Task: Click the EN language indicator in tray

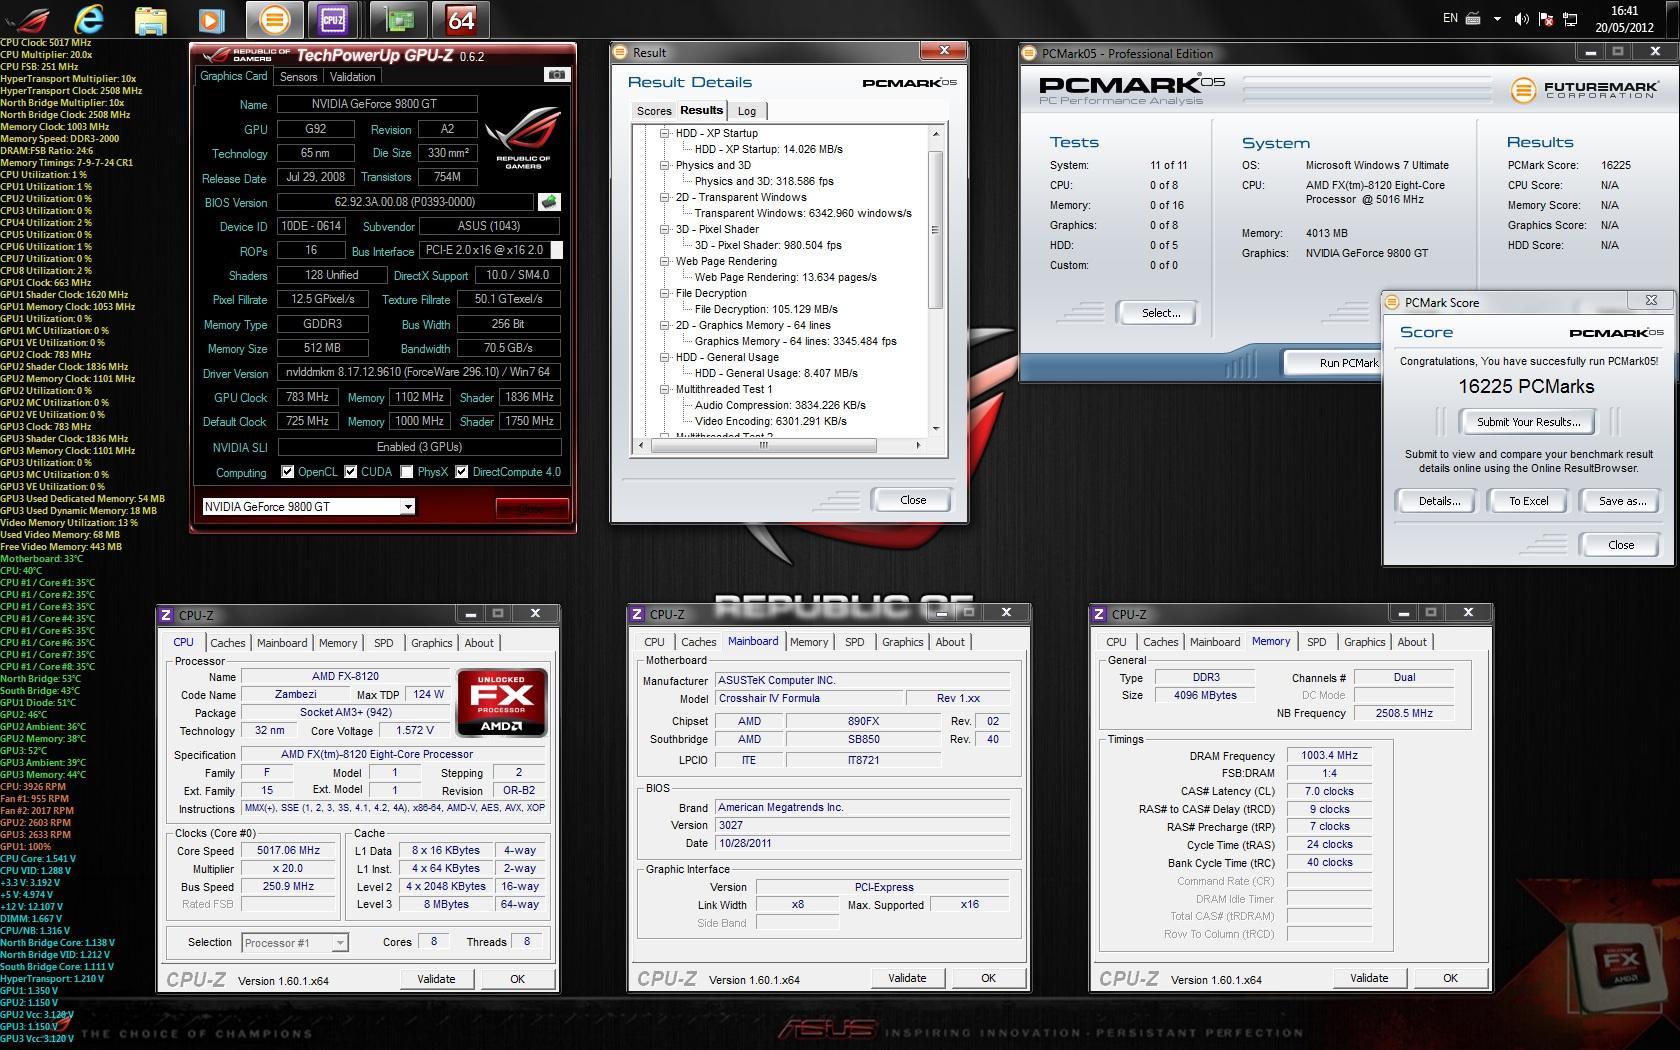Action: tap(1450, 18)
